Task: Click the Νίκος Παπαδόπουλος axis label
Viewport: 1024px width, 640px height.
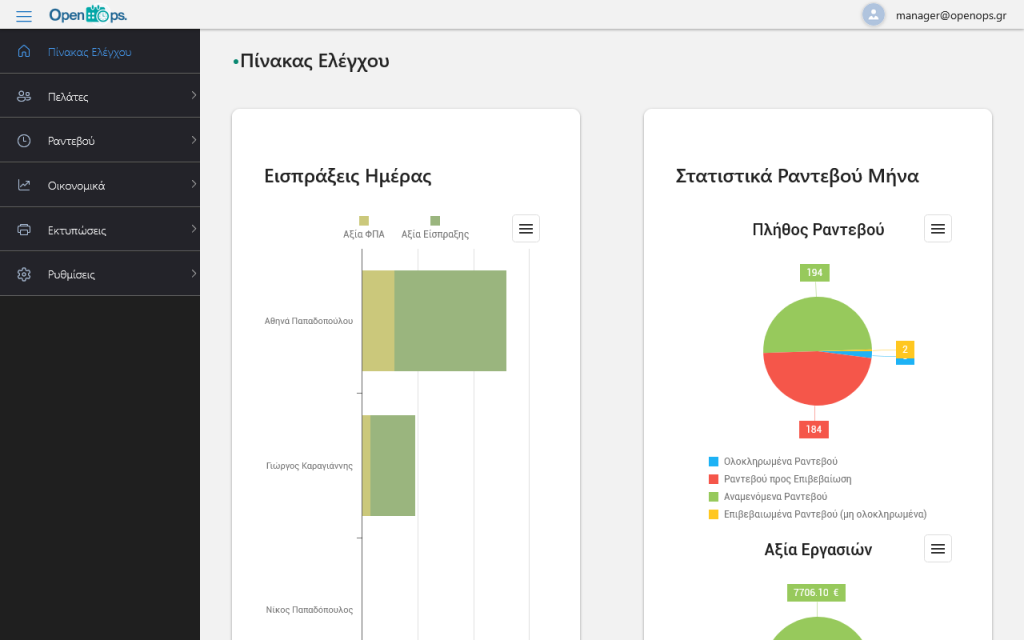Action: point(309,610)
